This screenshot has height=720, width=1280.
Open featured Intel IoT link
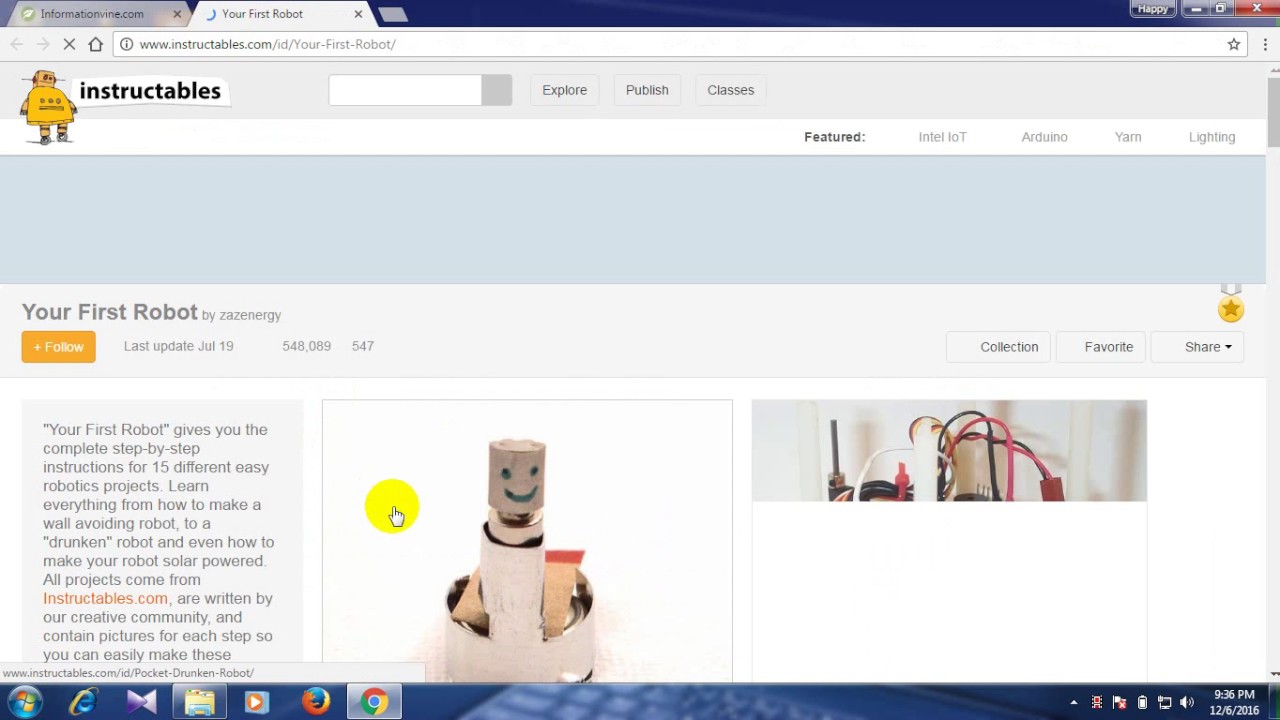point(942,137)
